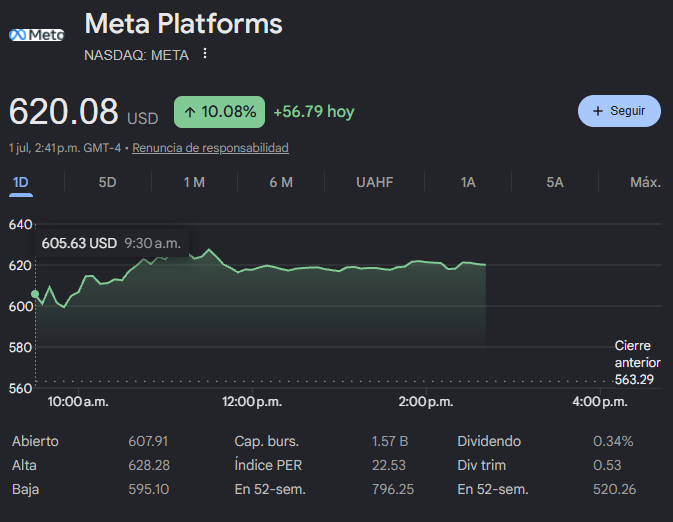This screenshot has width=673, height=522.
Task: Open the three-dot options menu beside NASDAQ: META
Action: [x=205, y=54]
